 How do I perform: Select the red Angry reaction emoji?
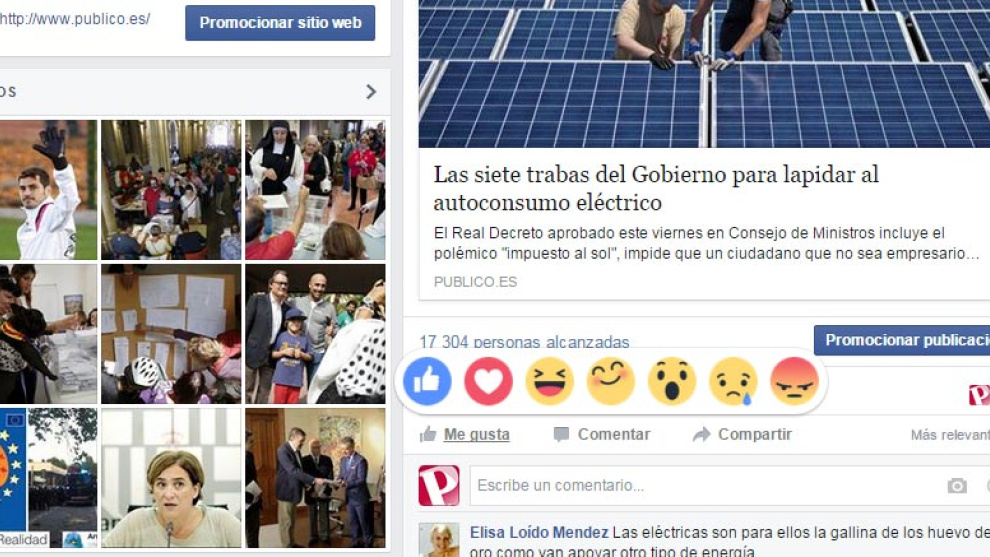[x=794, y=381]
